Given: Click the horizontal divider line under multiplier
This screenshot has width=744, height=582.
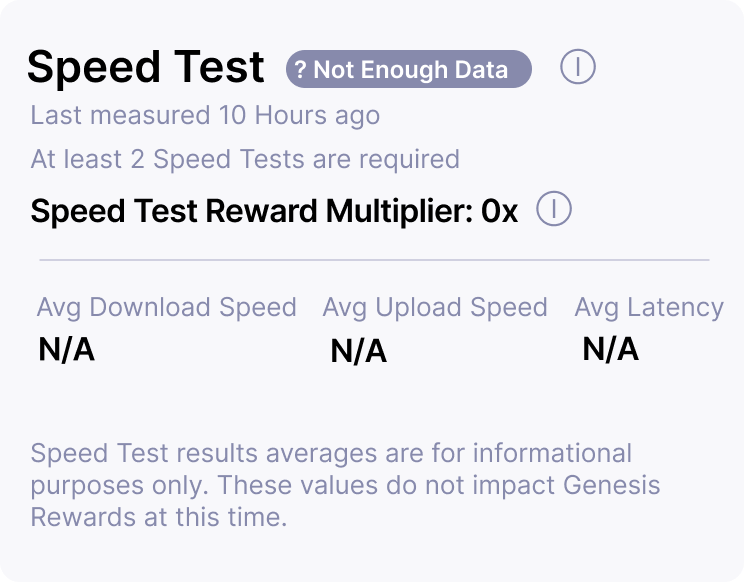Looking at the screenshot, I should tap(374, 260).
